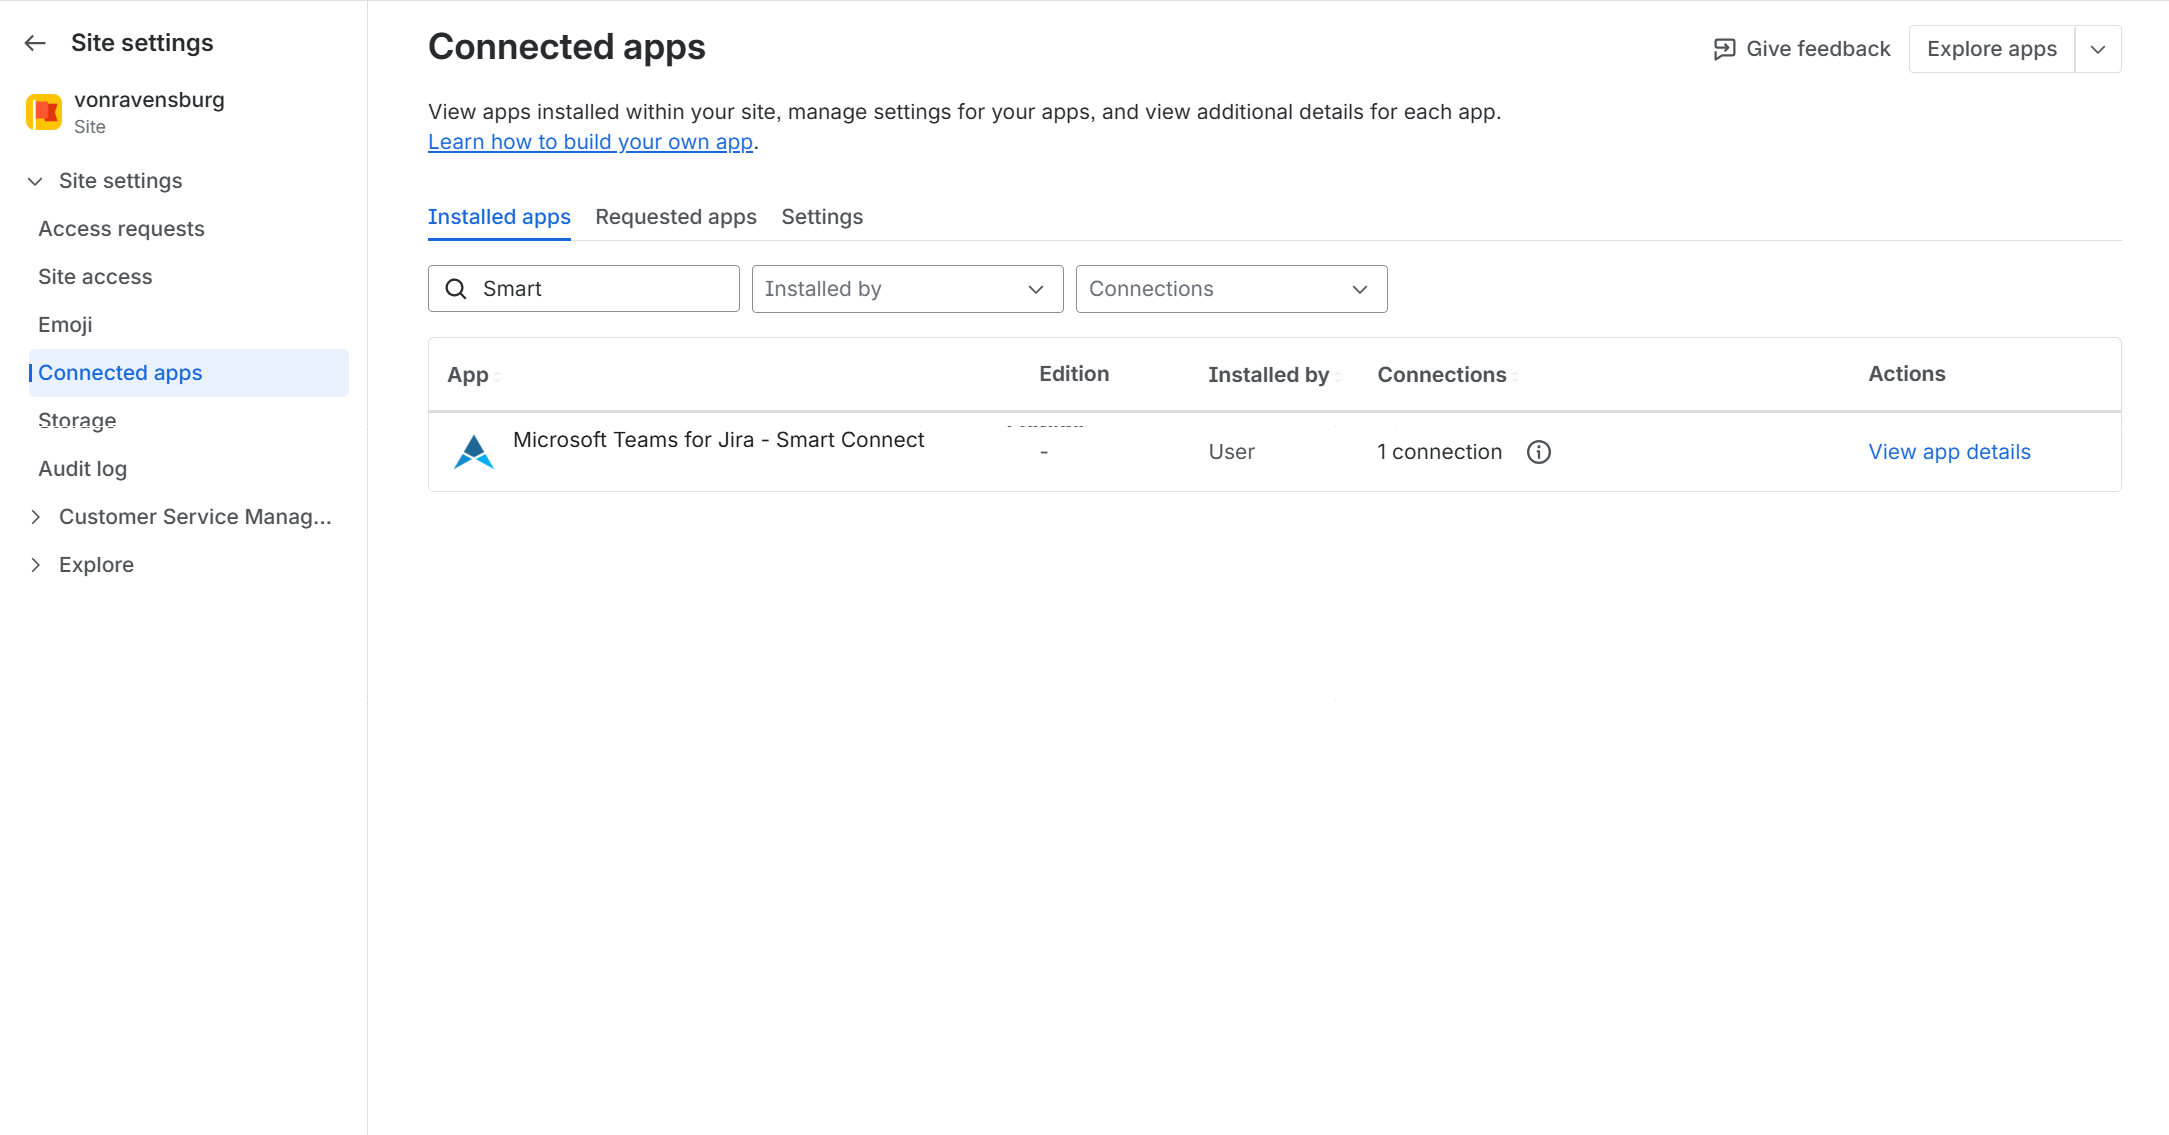
Task: Click the search magnifier icon
Action: (456, 289)
